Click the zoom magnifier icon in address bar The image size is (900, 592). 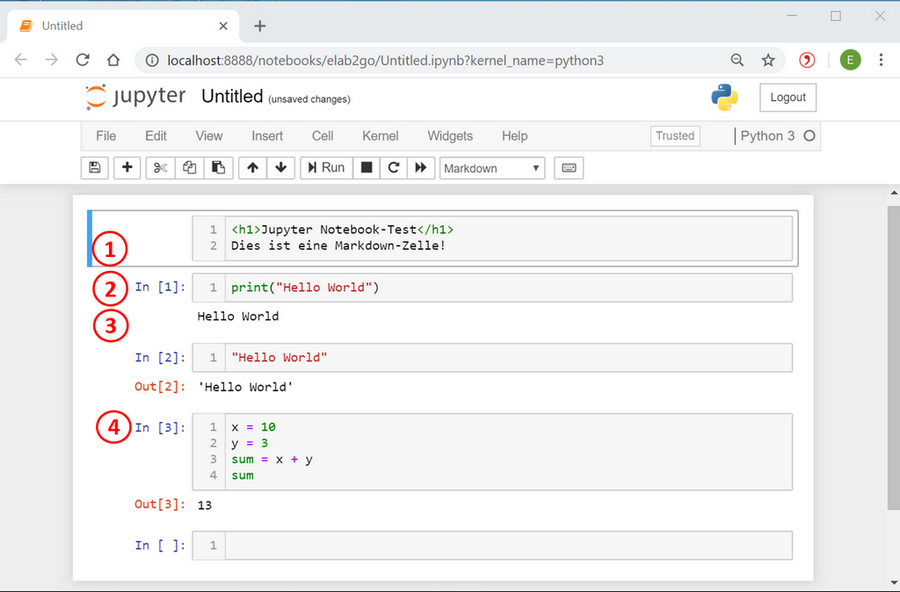click(x=737, y=60)
